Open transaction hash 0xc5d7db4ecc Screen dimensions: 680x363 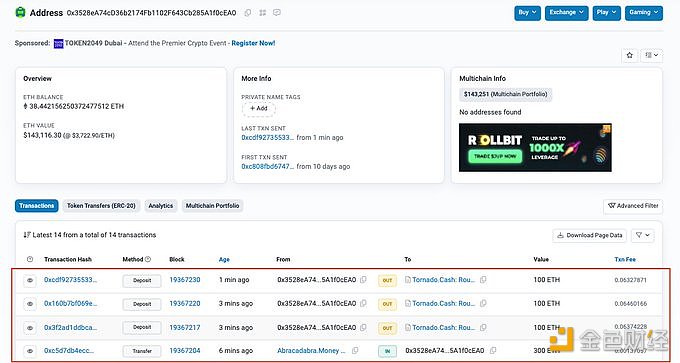point(69,350)
